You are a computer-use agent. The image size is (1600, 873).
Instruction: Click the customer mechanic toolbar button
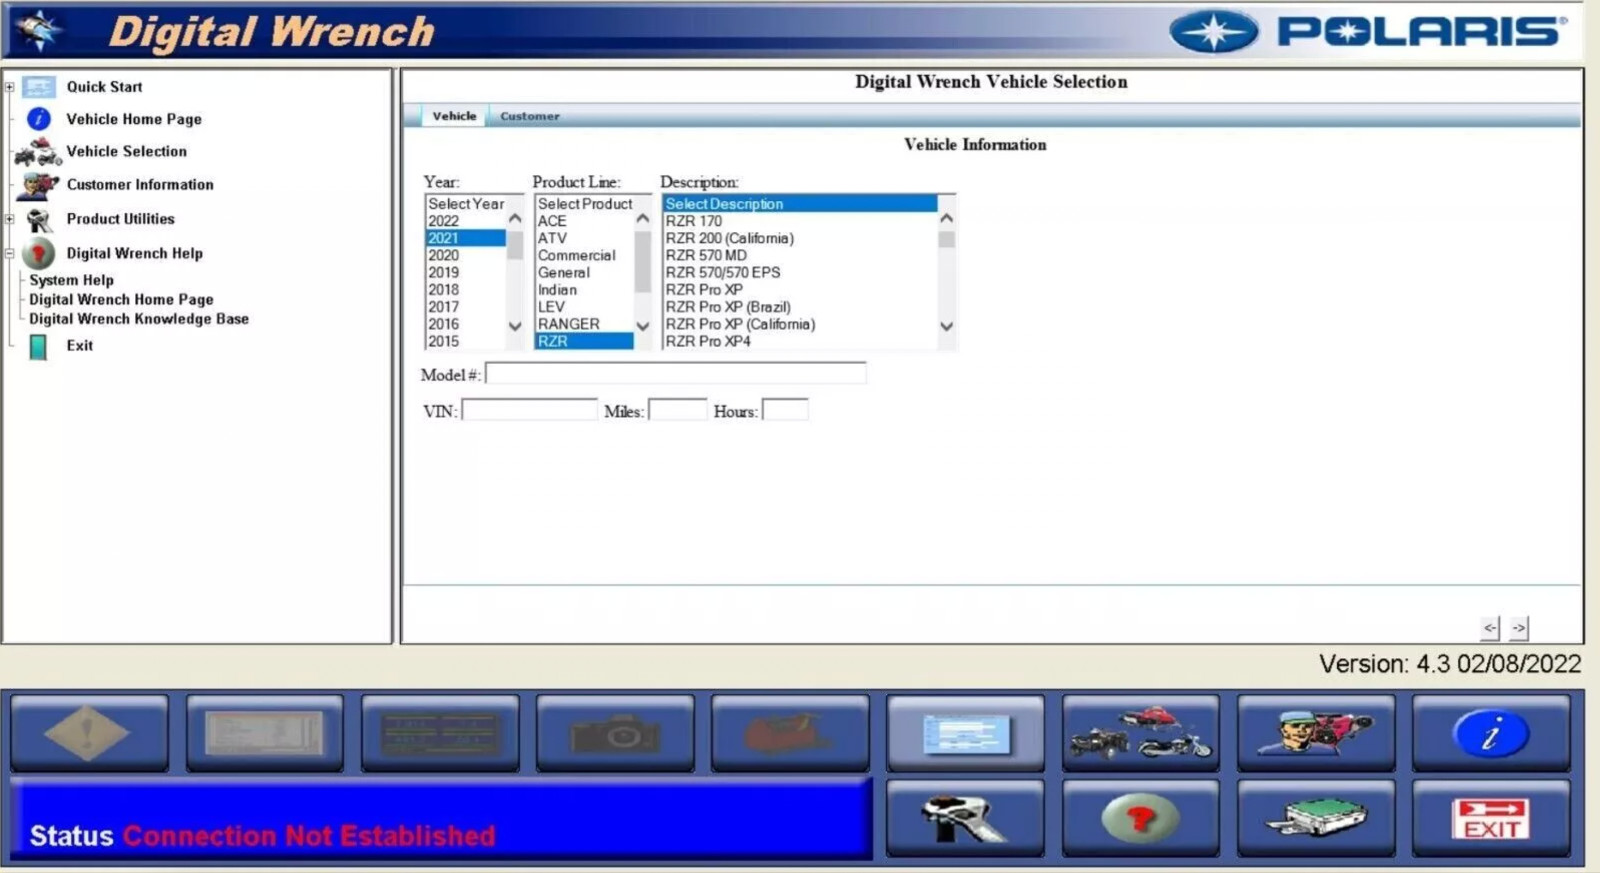pos(1316,733)
